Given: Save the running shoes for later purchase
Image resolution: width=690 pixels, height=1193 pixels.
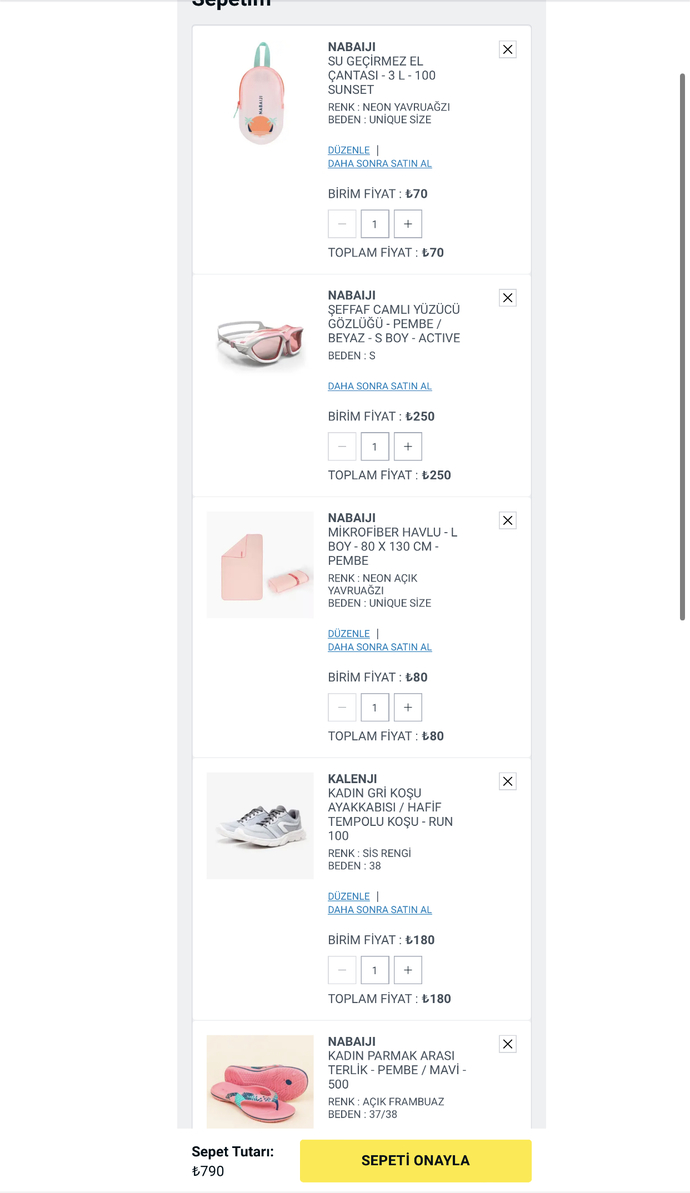Looking at the screenshot, I should coord(380,910).
